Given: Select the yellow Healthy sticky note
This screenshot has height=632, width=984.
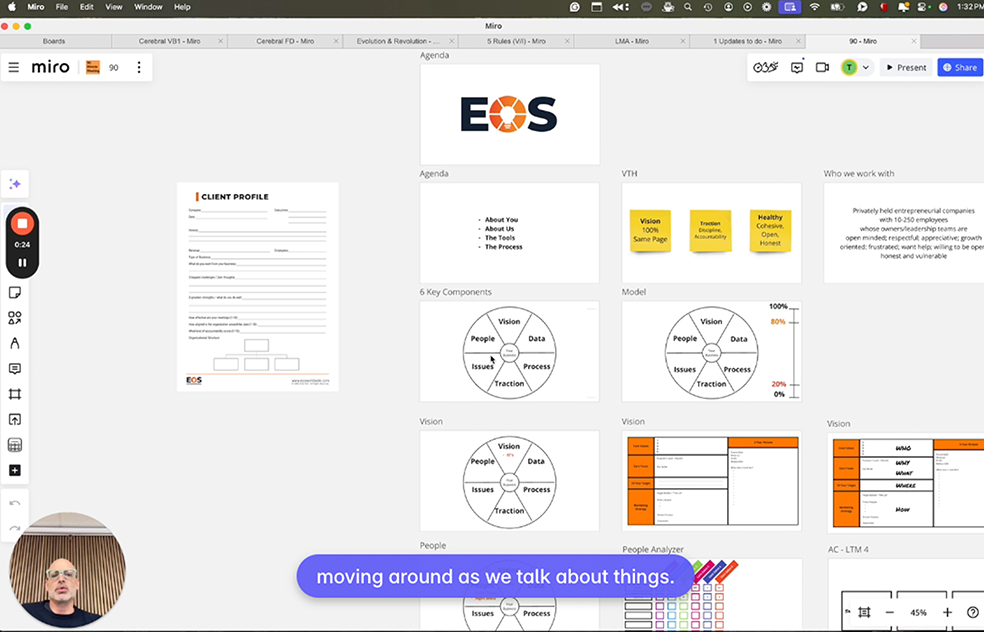Looking at the screenshot, I should (x=770, y=230).
